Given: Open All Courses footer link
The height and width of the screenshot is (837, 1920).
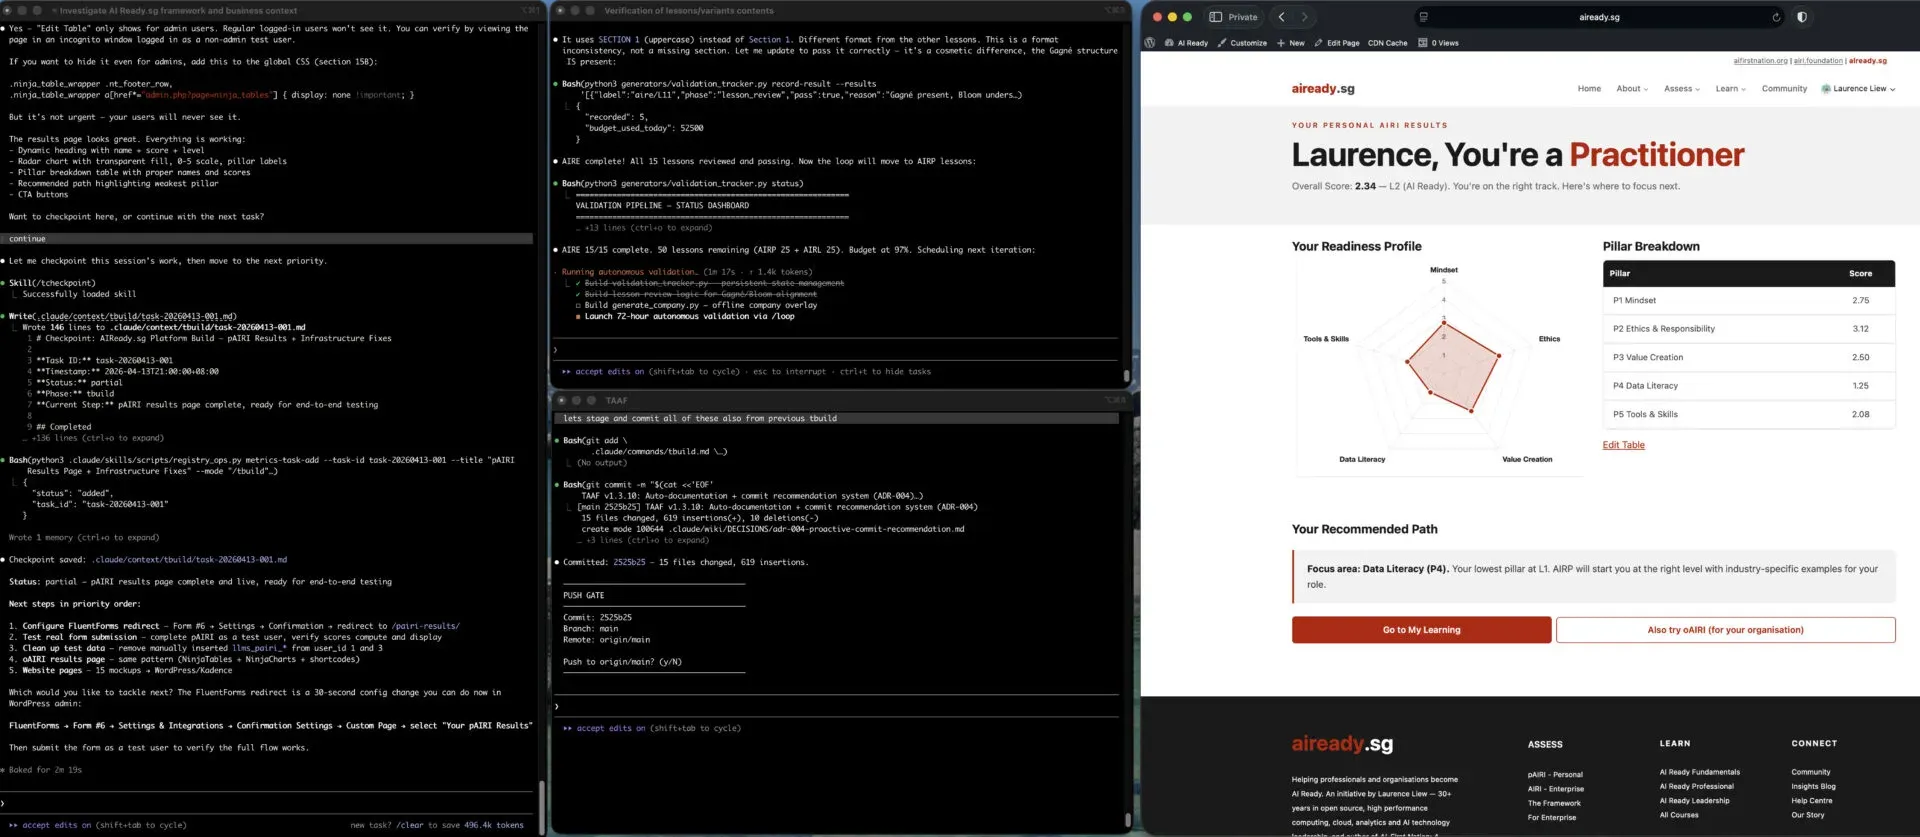Looking at the screenshot, I should [1678, 815].
